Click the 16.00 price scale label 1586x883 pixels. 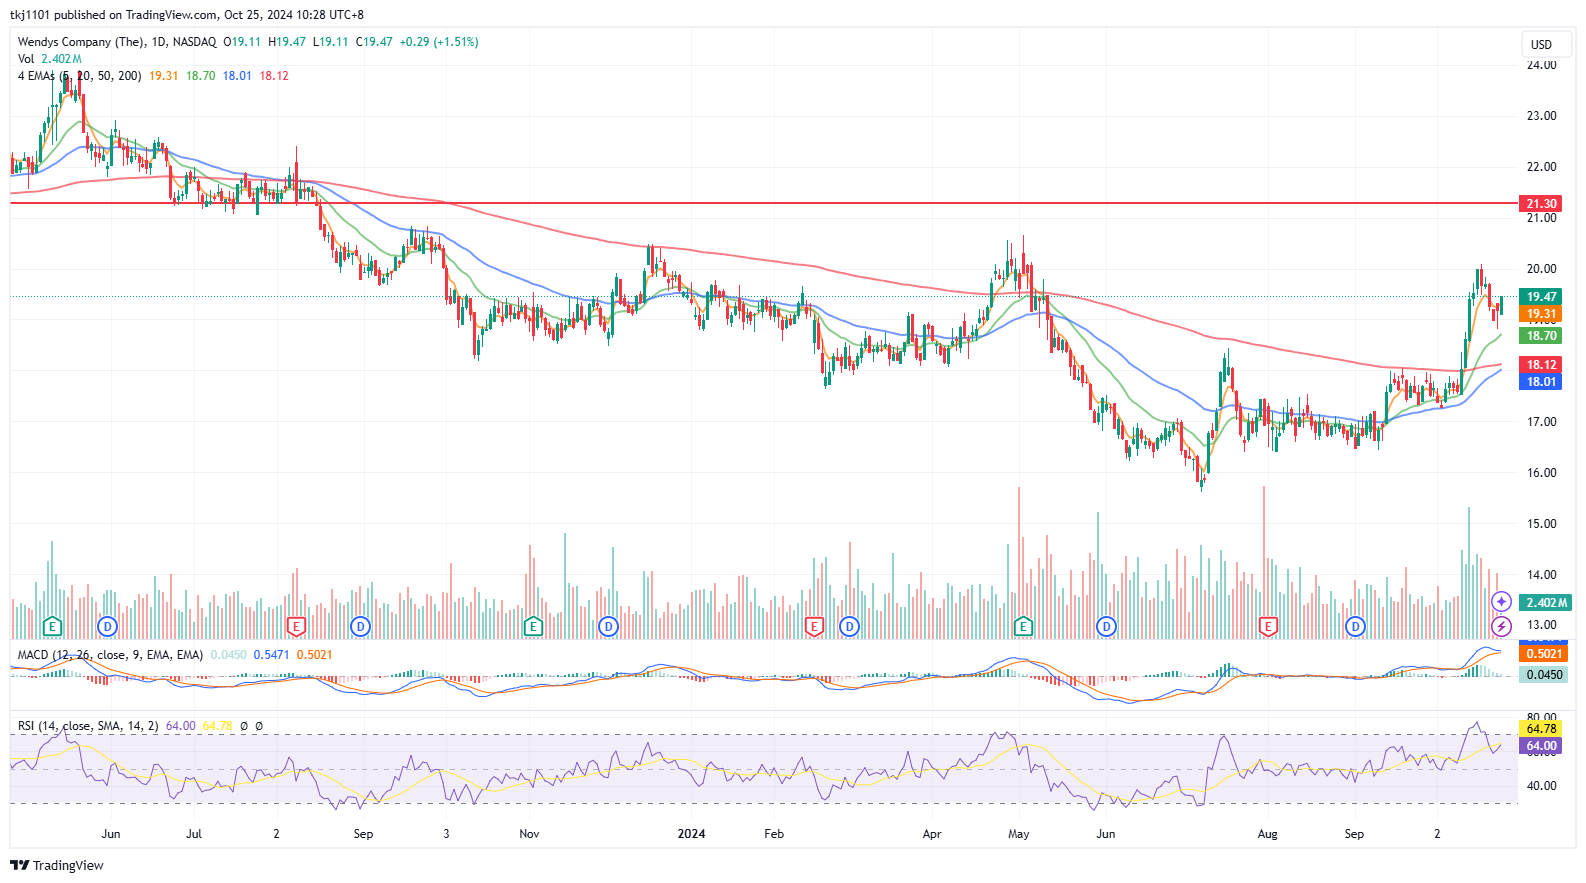click(1541, 473)
